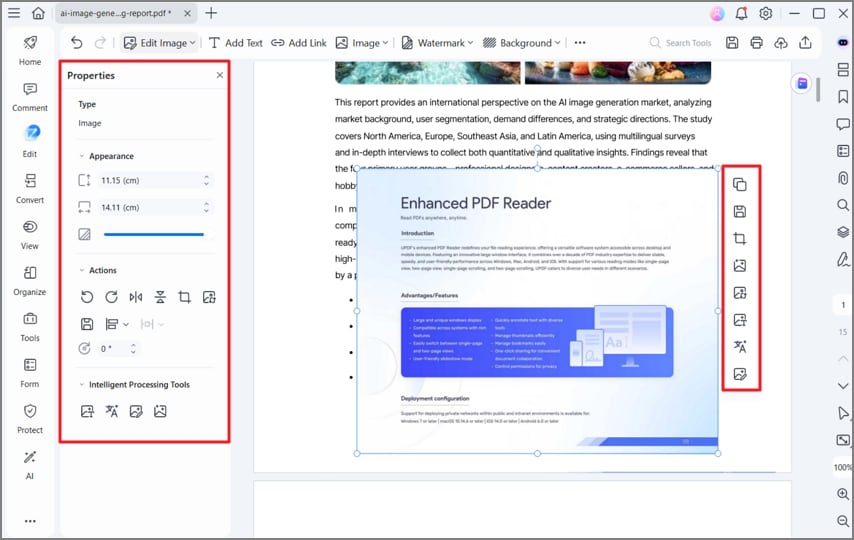This screenshot has height=540, width=854.
Task: Open the Background dropdown
Action: (x=522, y=43)
